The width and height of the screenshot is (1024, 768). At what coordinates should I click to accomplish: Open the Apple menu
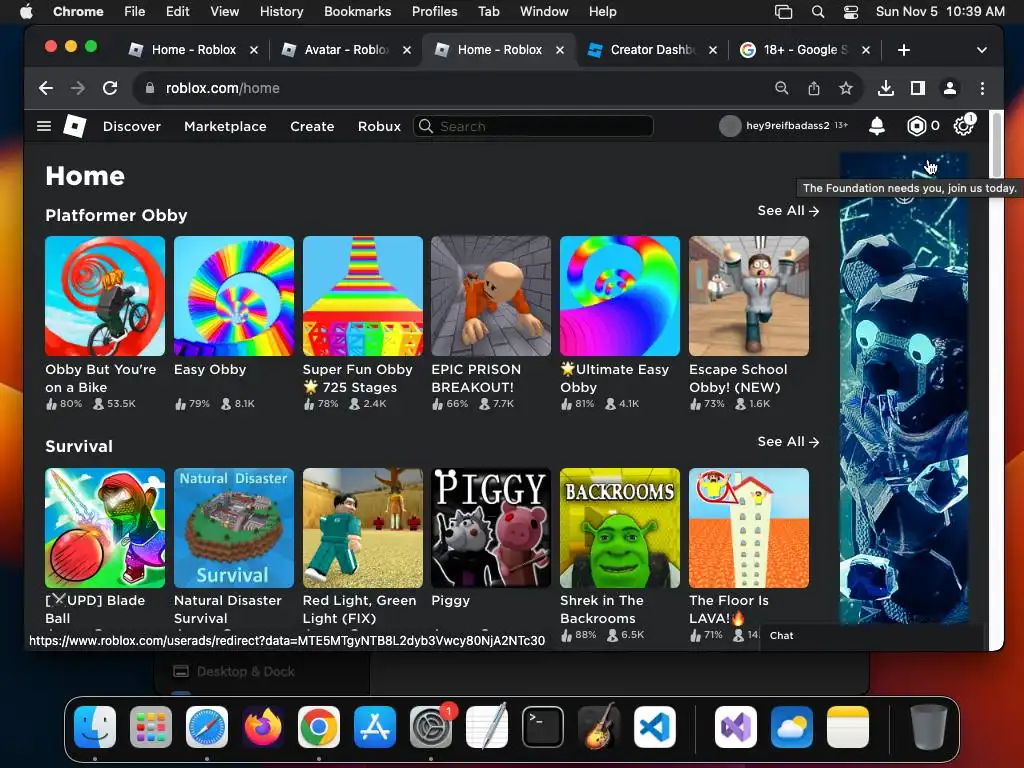[x=26, y=12]
